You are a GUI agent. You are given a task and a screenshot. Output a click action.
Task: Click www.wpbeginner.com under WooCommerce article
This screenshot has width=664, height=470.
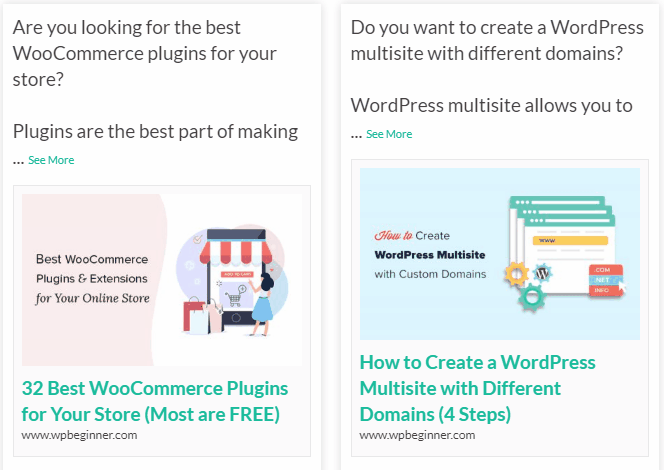click(x=79, y=435)
